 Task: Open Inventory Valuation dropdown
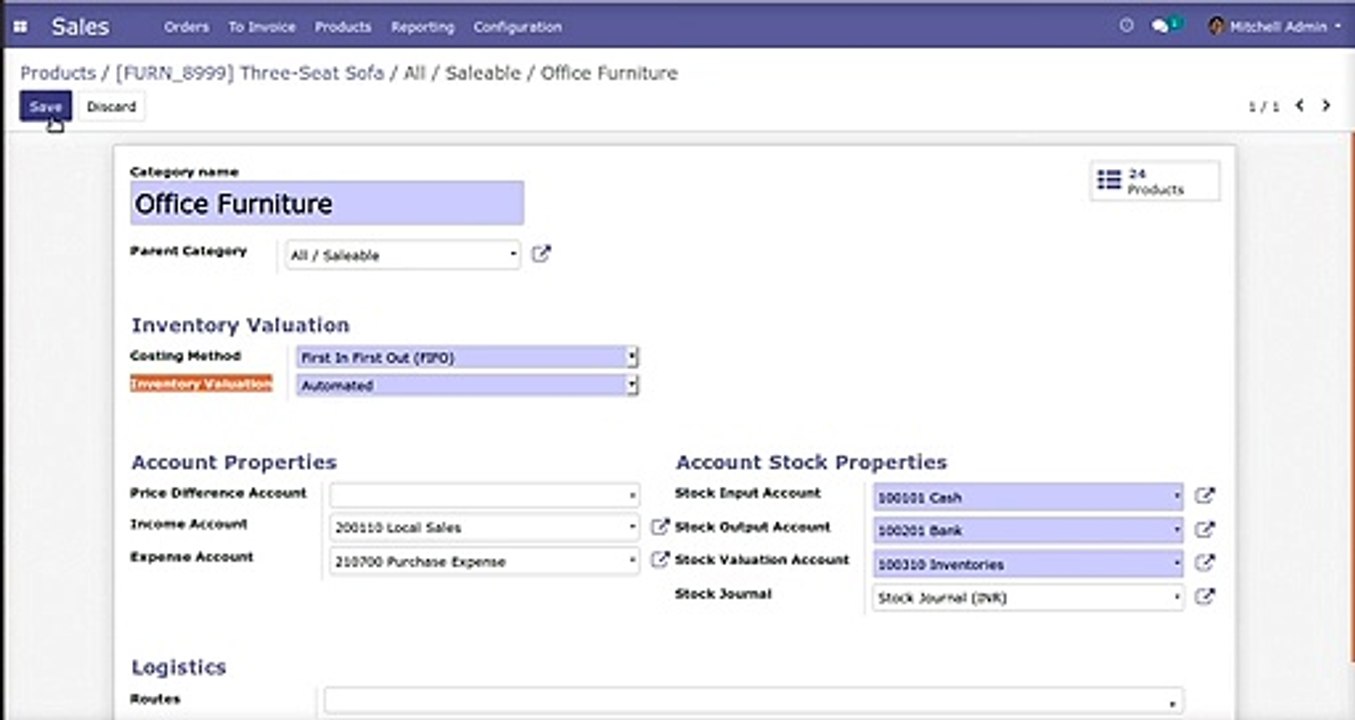(x=467, y=385)
